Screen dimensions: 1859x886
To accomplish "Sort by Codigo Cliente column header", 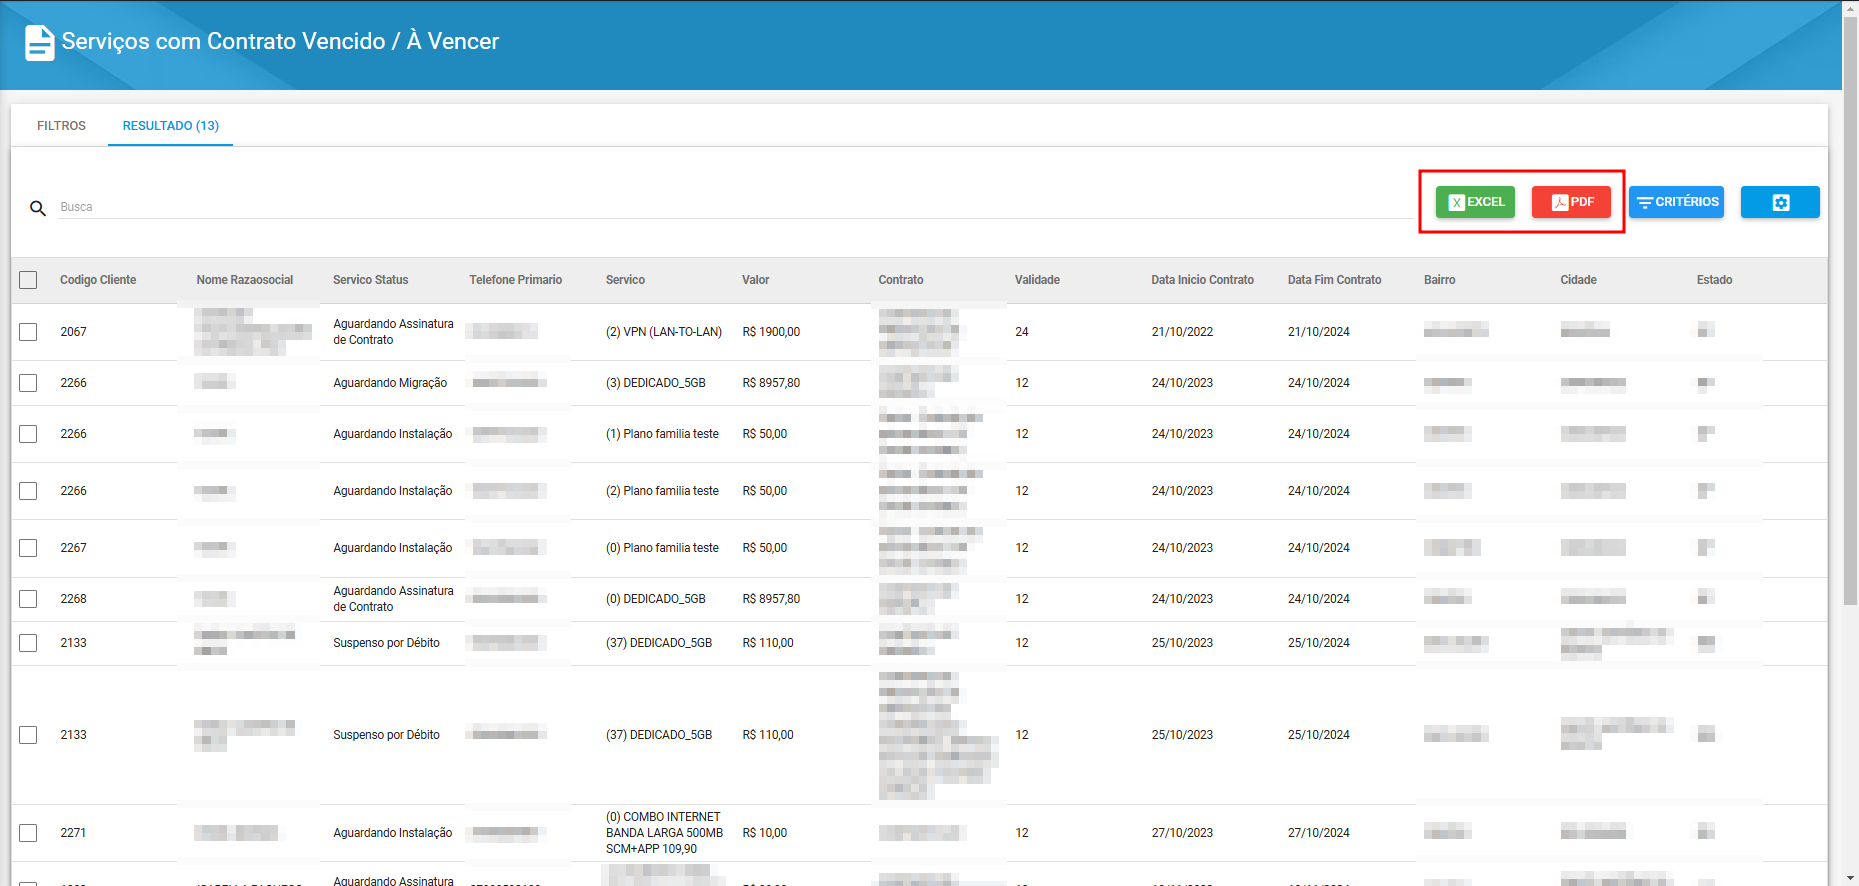I will click(x=98, y=280).
